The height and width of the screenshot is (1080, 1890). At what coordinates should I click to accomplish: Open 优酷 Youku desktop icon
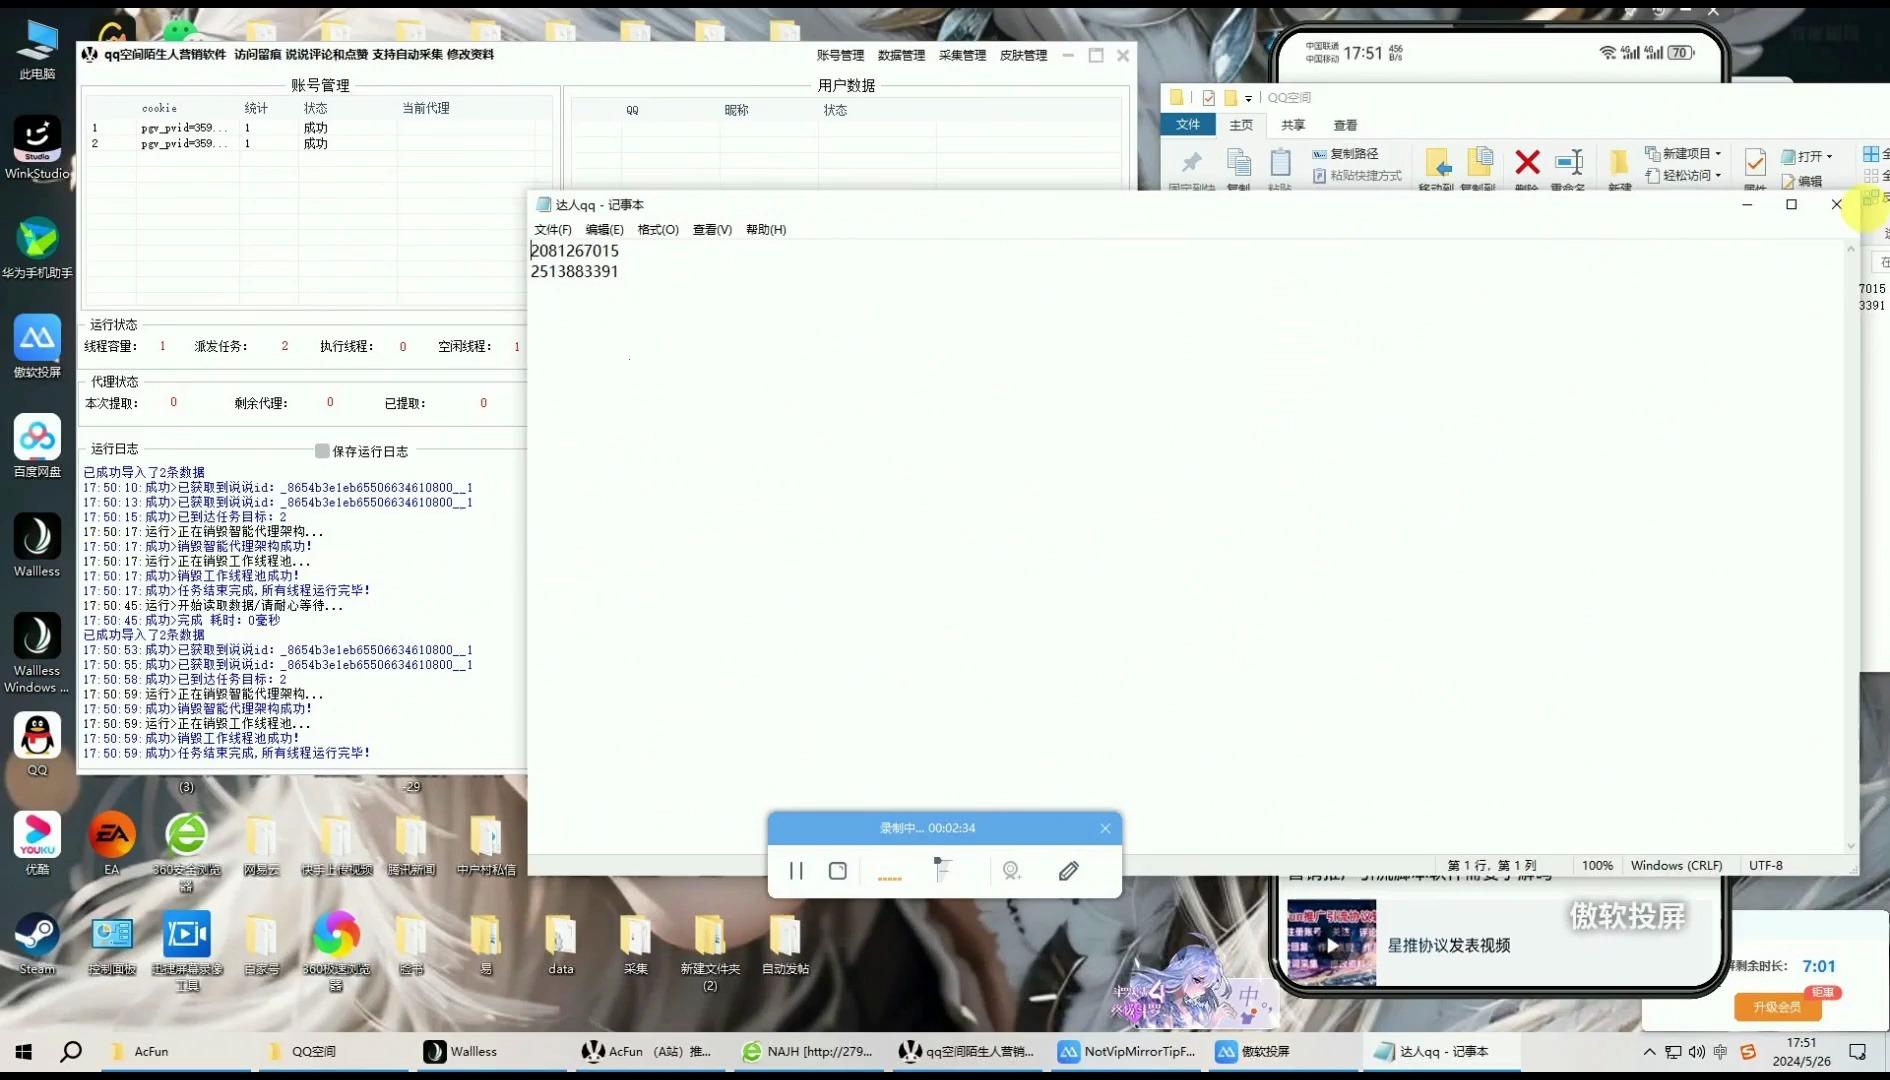(x=37, y=843)
